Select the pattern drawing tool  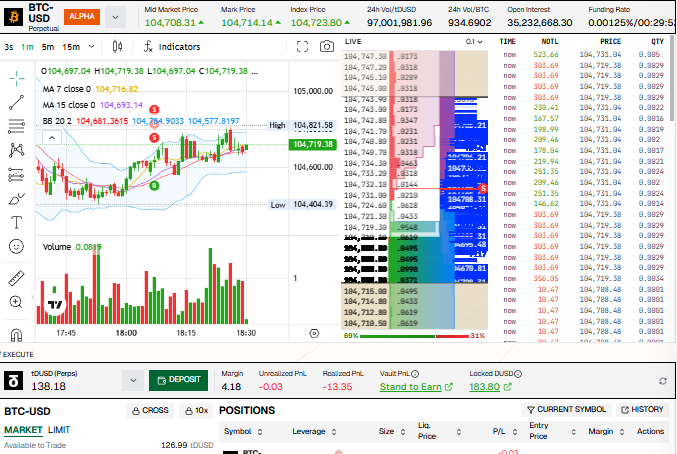tap(16, 150)
